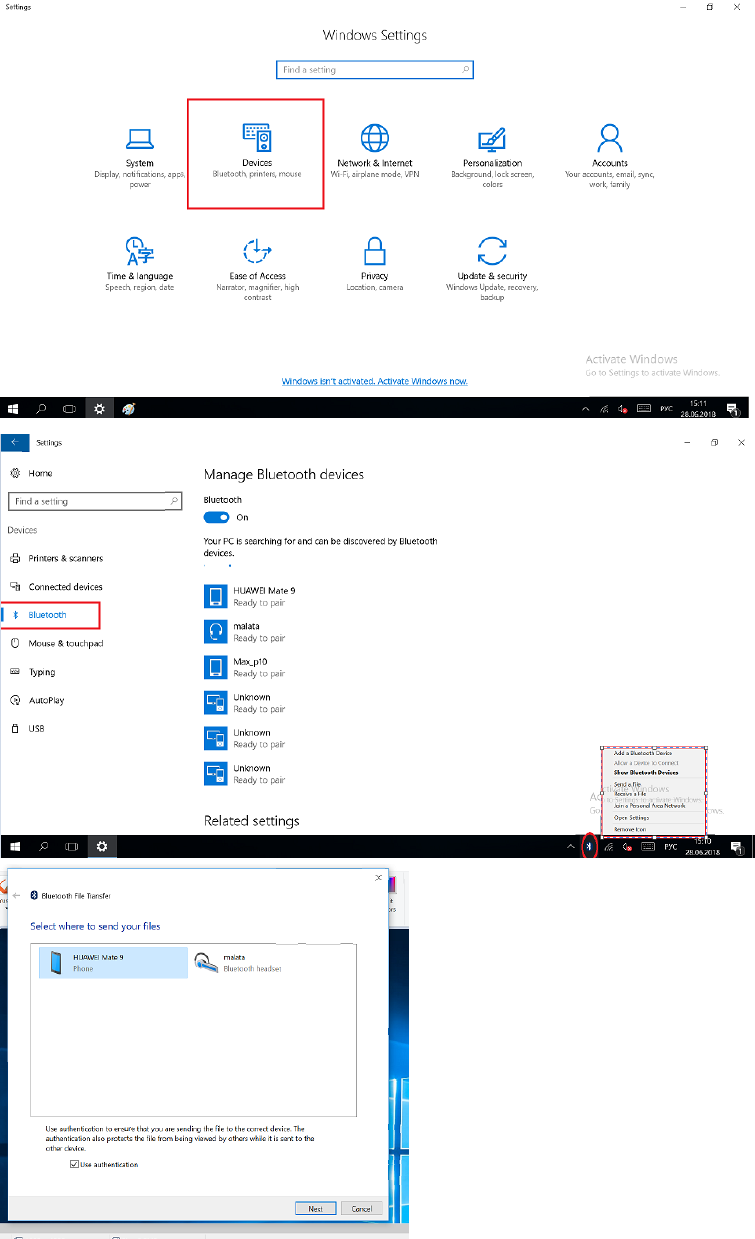Open Time & language settings tile
The height and width of the screenshot is (1239, 755).
pos(140,264)
